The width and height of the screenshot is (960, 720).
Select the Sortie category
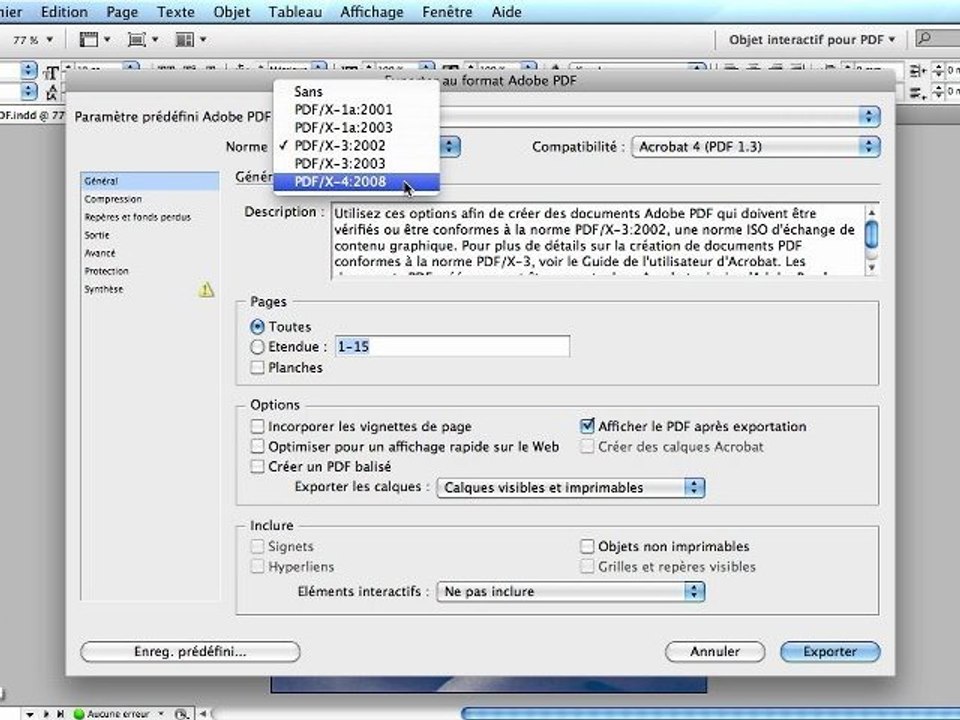[x=149, y=235]
